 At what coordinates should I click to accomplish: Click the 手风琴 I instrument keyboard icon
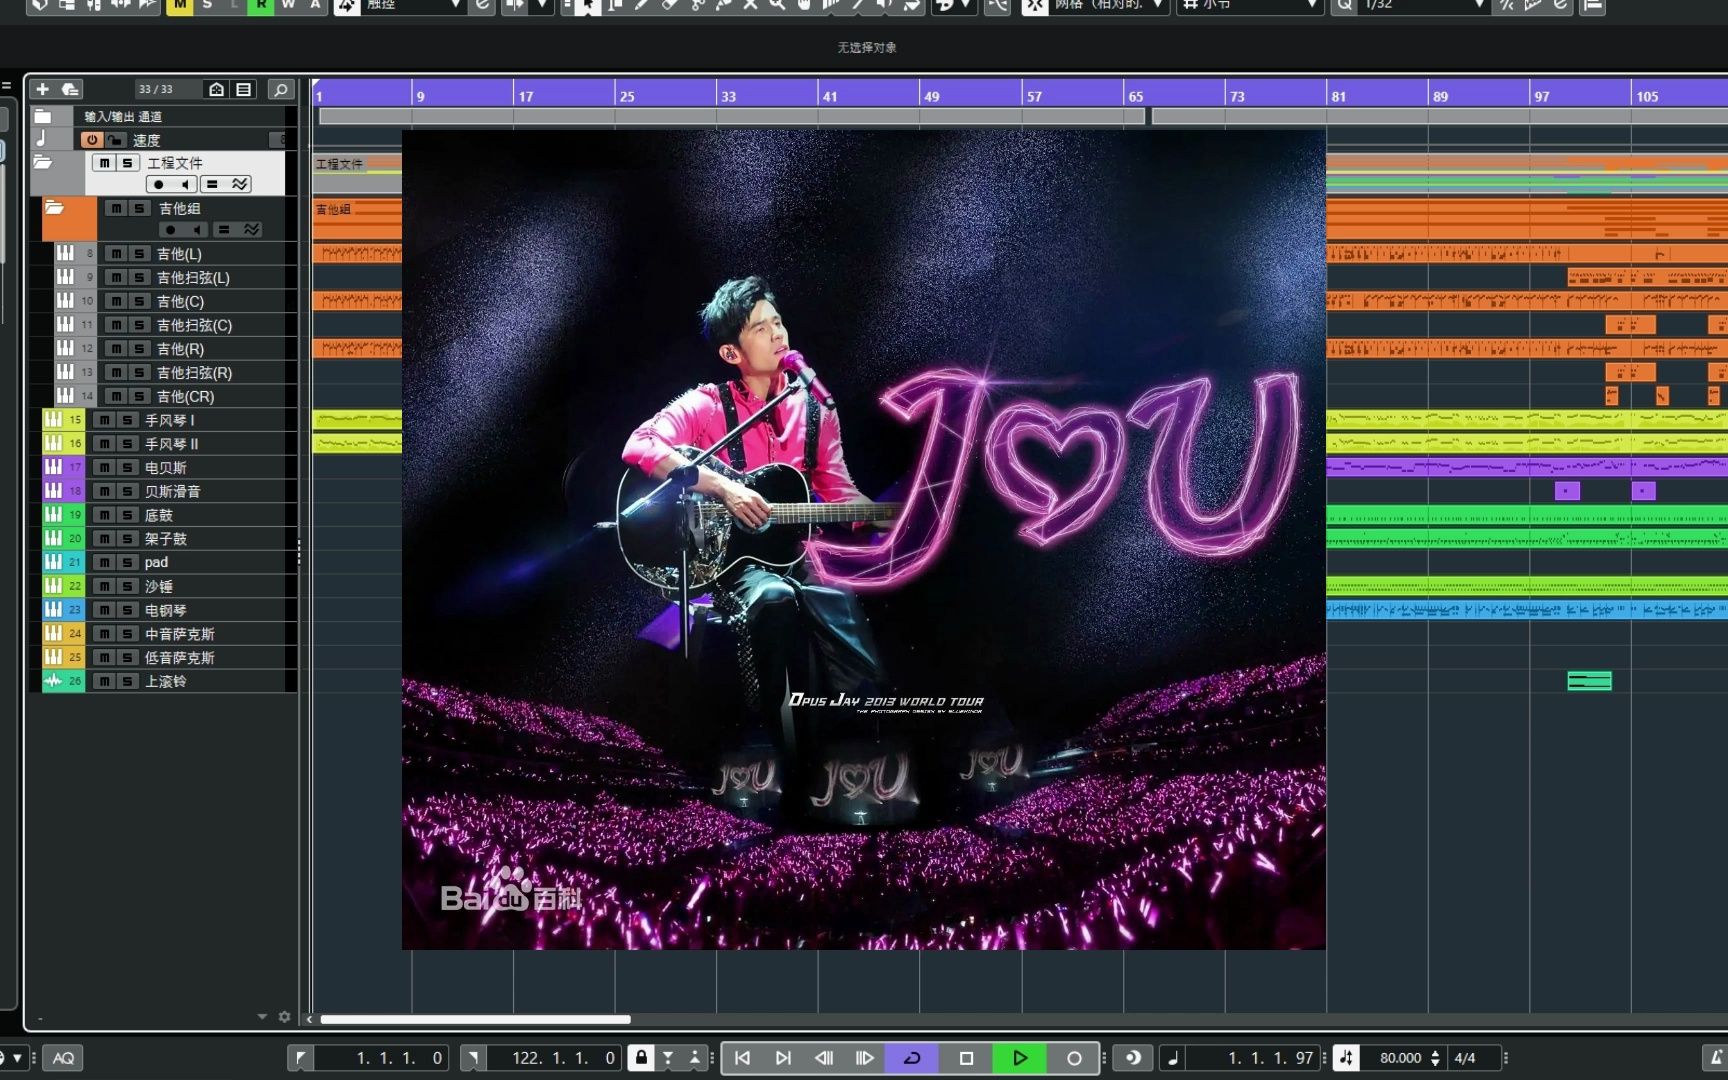[53, 420]
